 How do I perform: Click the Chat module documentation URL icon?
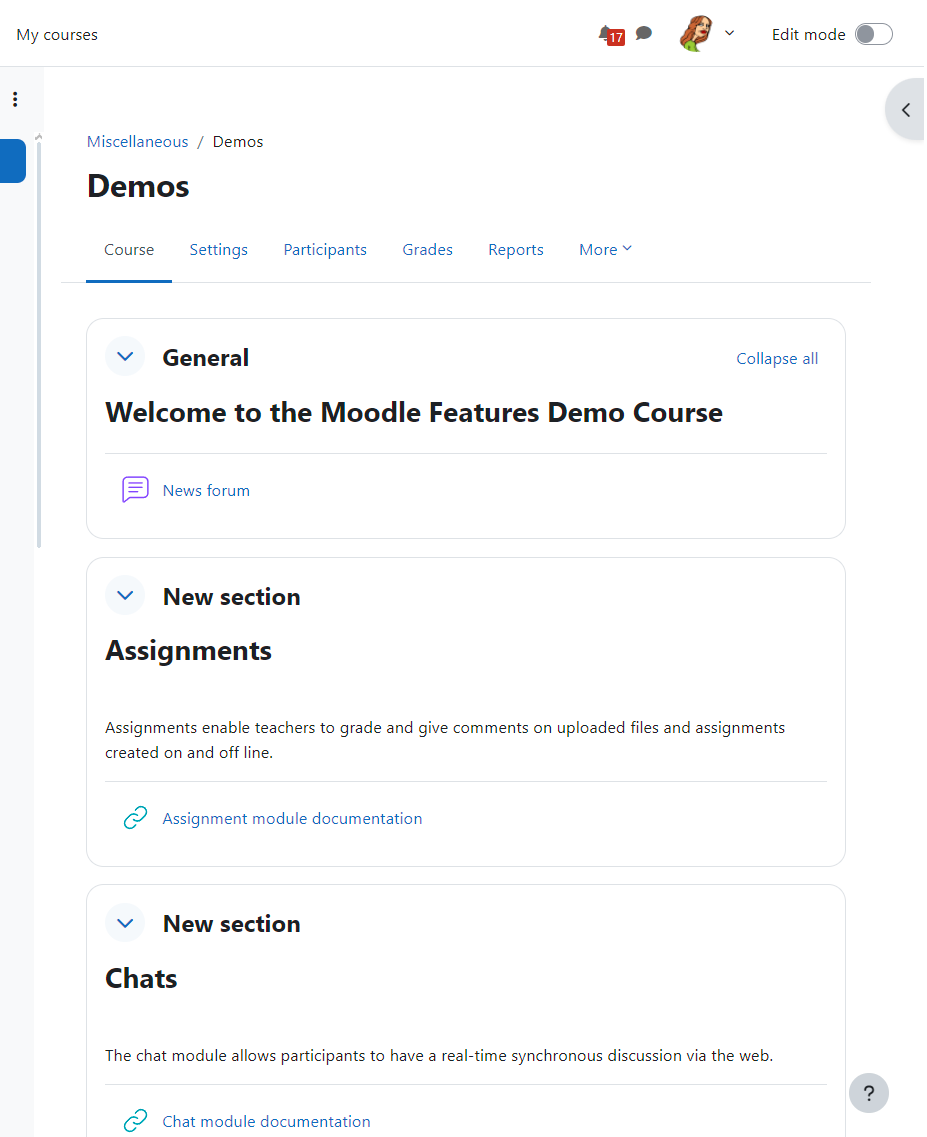pyautogui.click(x=136, y=1121)
